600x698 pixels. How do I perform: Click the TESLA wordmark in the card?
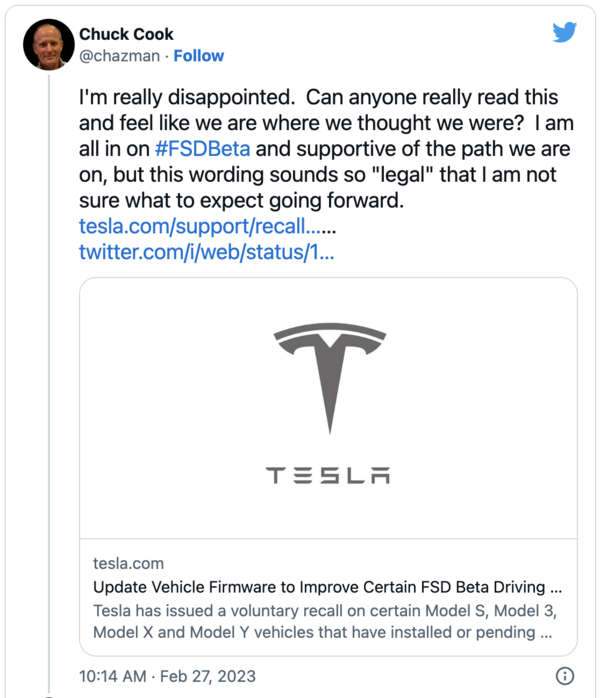pyautogui.click(x=328, y=475)
